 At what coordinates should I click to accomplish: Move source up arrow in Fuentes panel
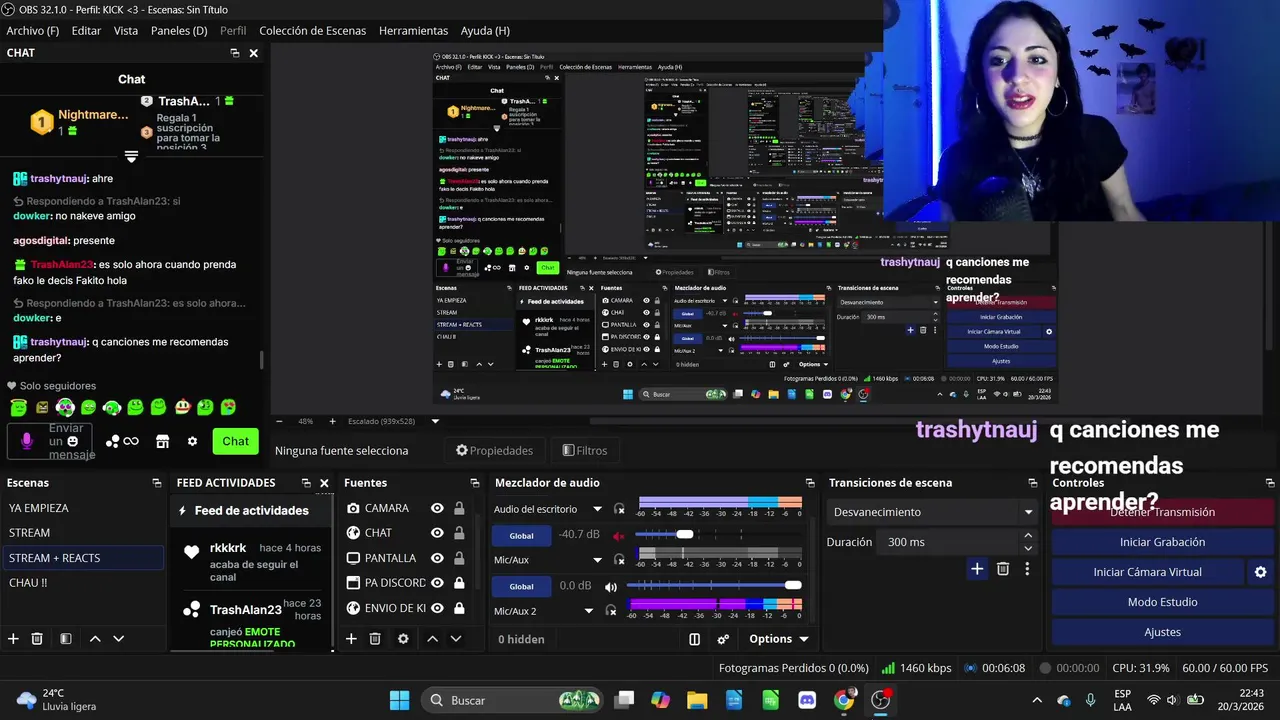[432, 639]
